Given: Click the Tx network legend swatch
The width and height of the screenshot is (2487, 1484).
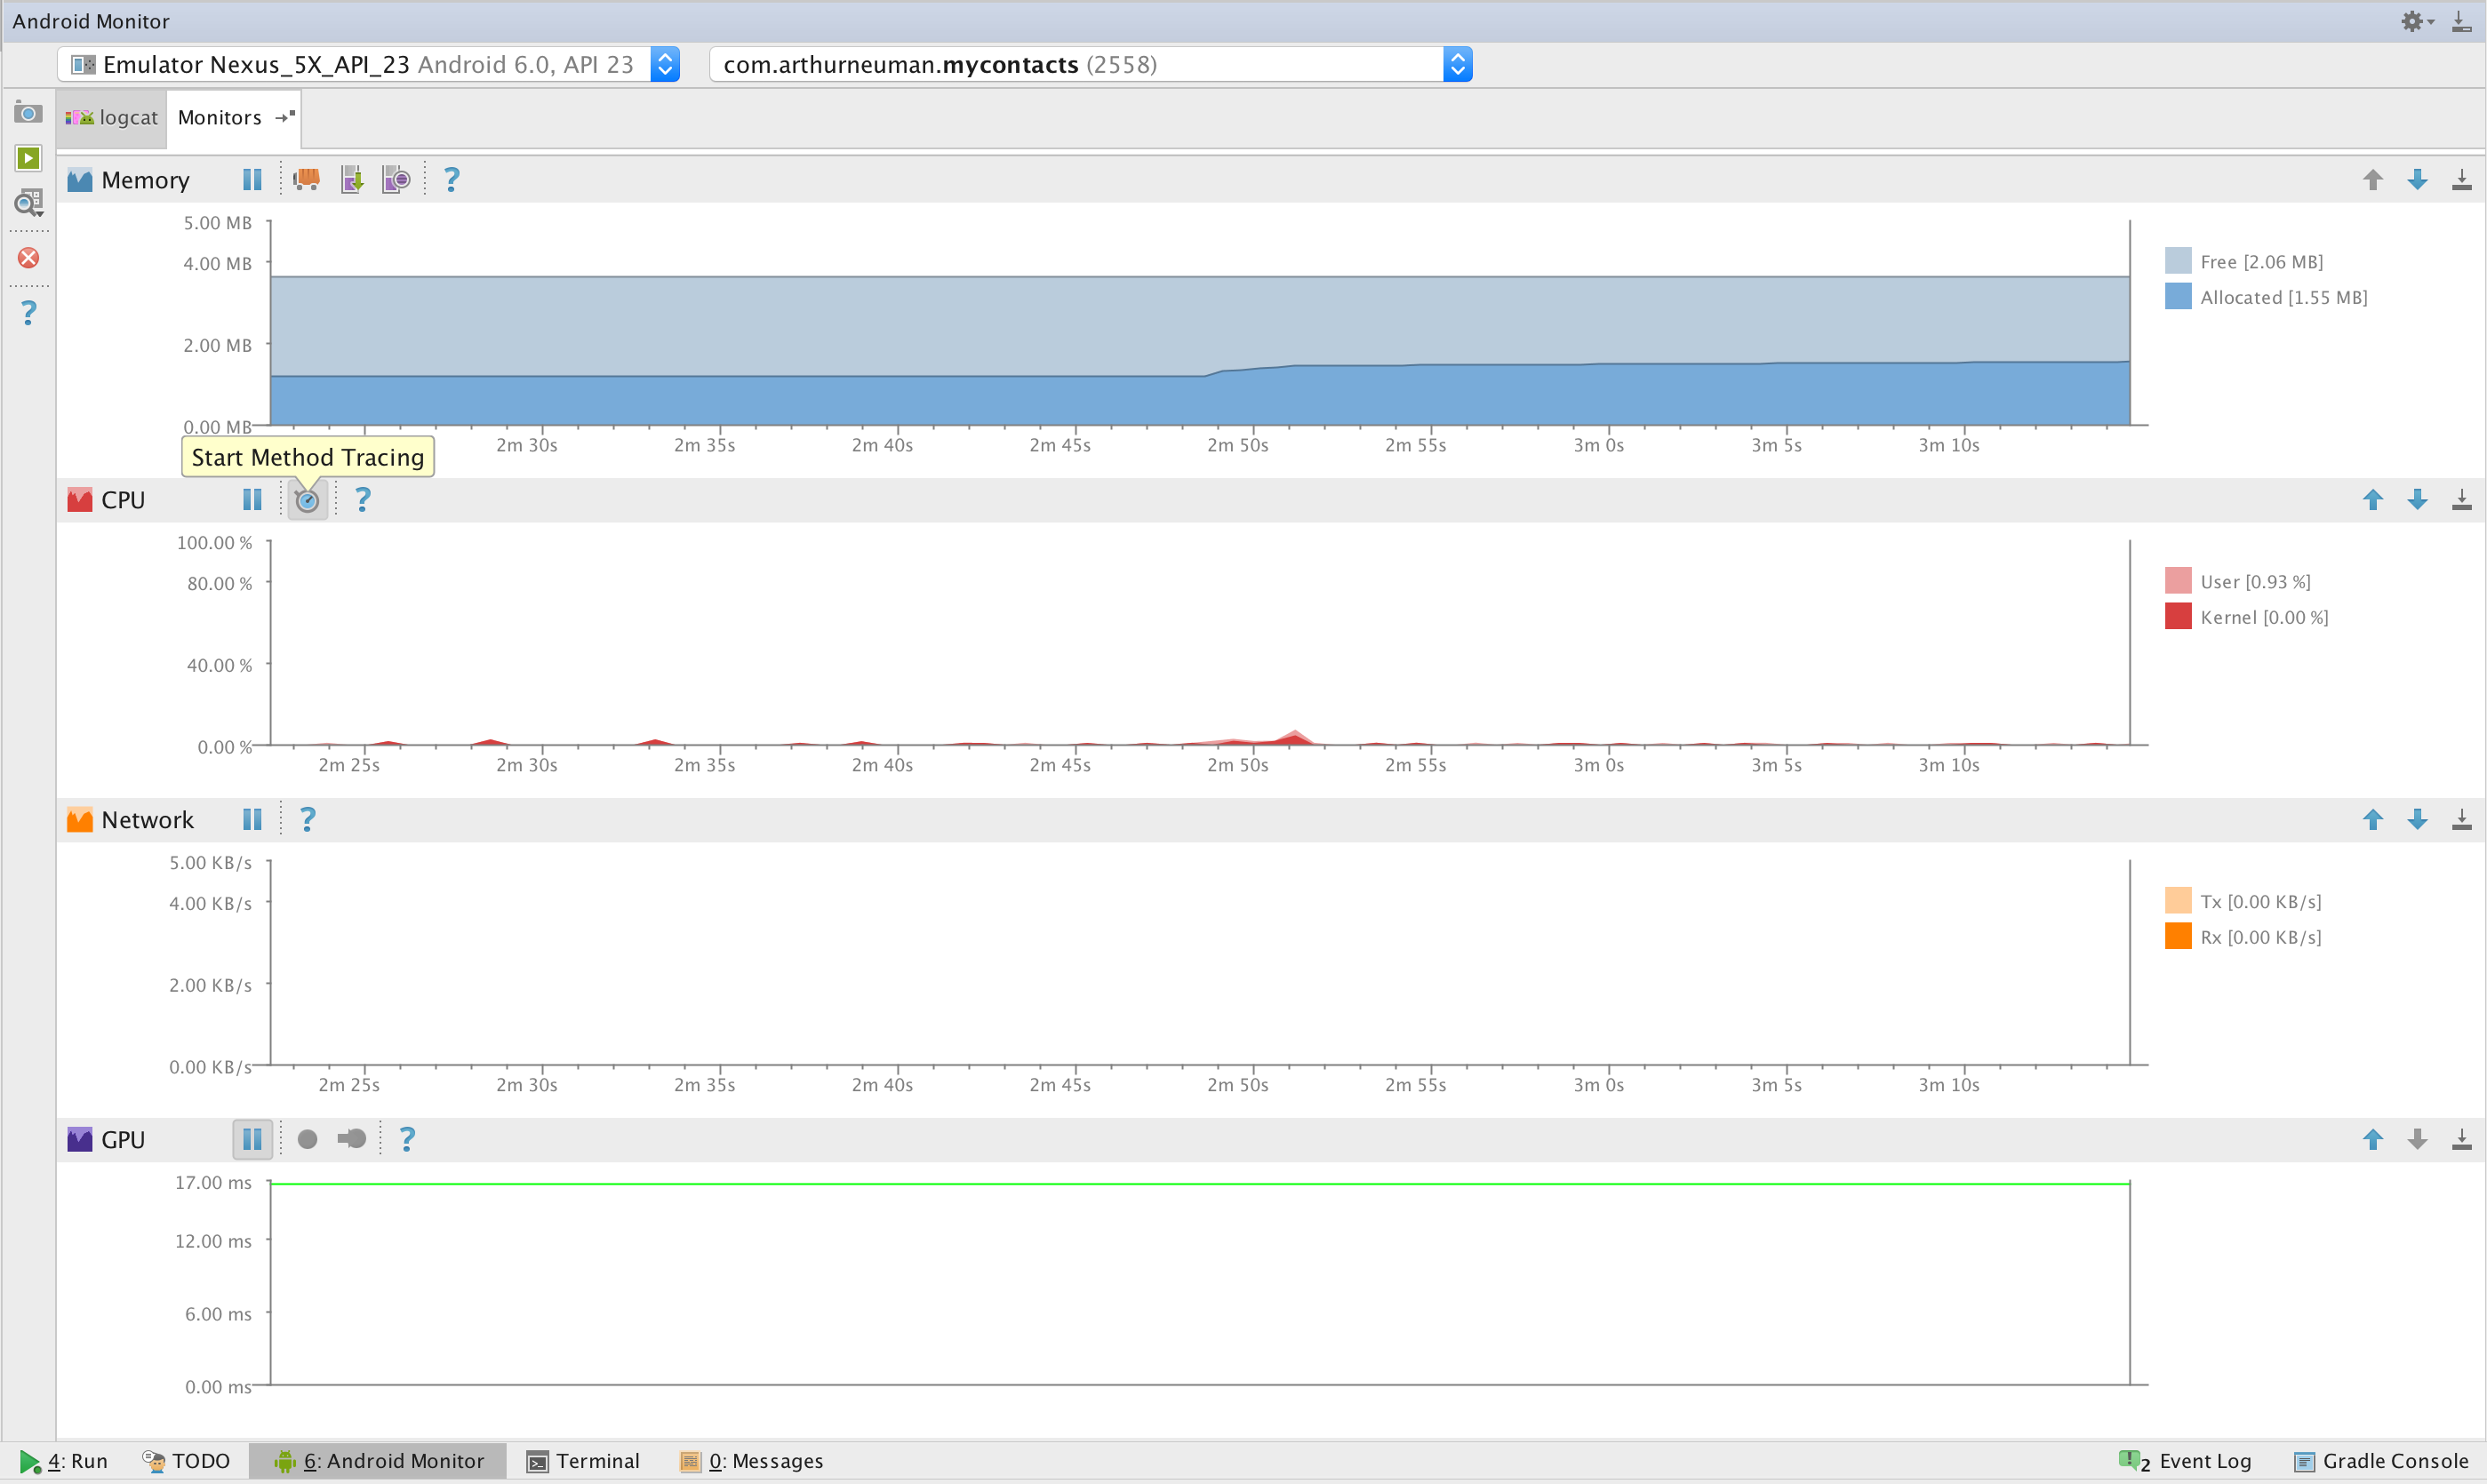Looking at the screenshot, I should 2178,901.
